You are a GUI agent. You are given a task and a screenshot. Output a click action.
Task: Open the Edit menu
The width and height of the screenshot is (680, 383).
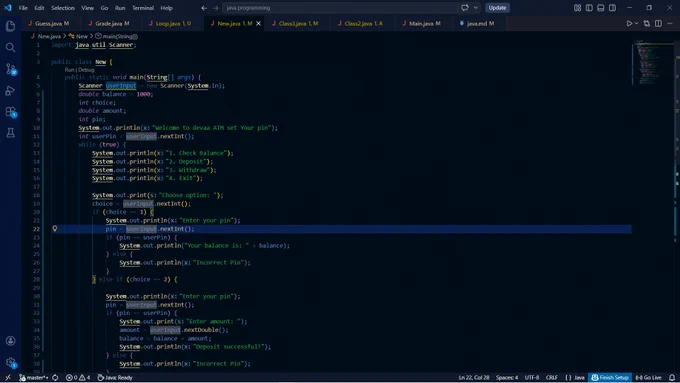(39, 8)
